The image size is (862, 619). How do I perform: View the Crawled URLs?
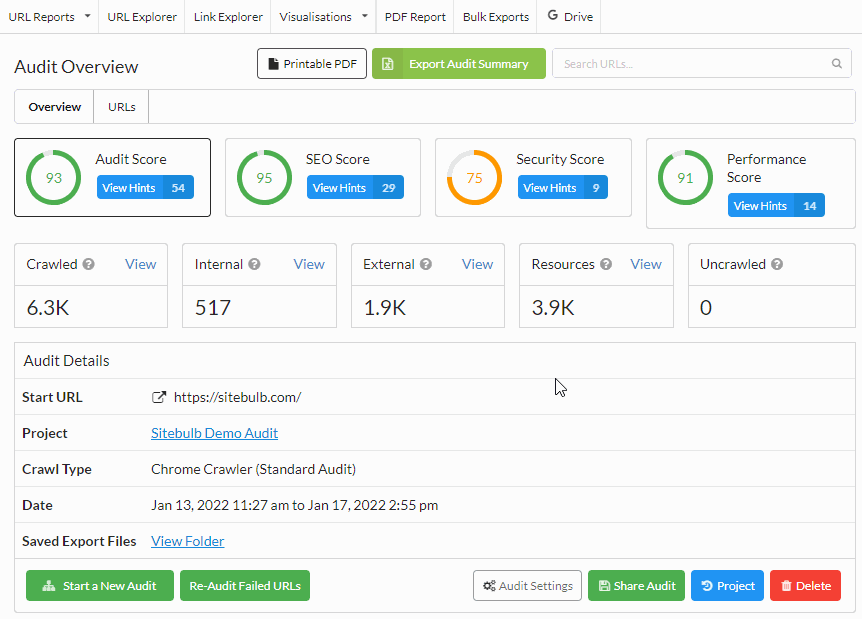140,264
